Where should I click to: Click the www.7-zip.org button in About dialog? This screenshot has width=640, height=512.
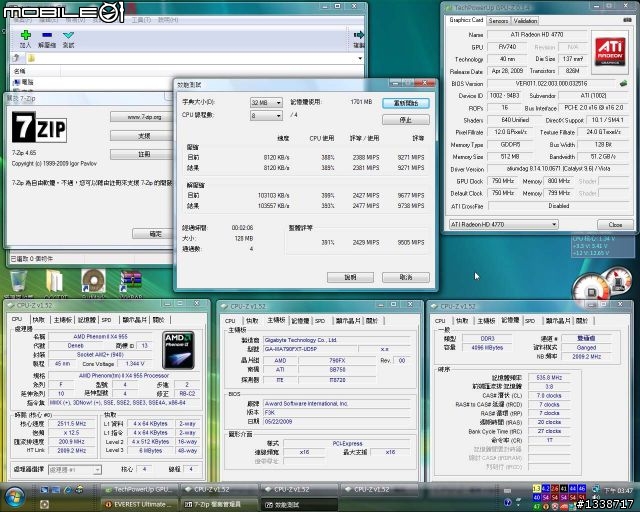[141, 117]
